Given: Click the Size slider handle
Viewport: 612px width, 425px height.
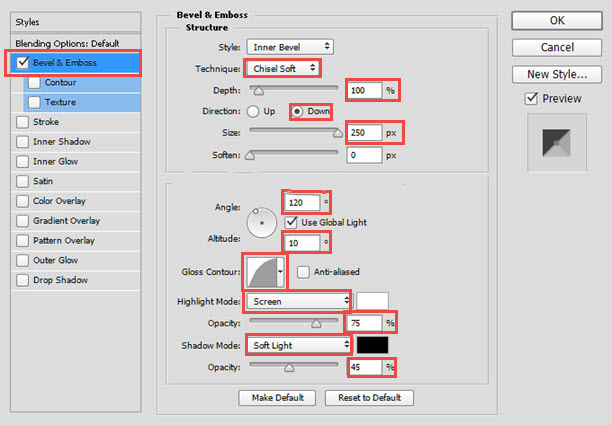Looking at the screenshot, I should point(338,133).
